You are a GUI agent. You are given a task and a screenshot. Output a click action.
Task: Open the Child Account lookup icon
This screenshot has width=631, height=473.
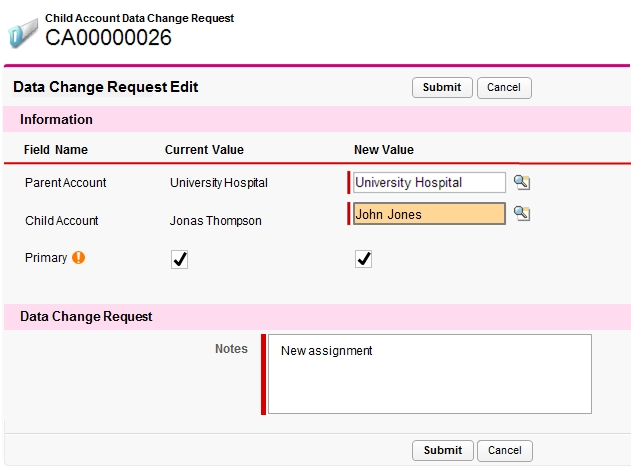point(521,213)
